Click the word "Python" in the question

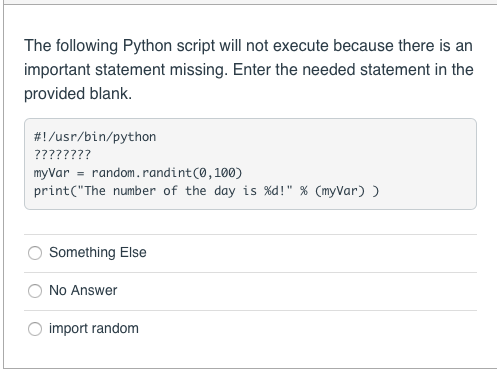147,46
